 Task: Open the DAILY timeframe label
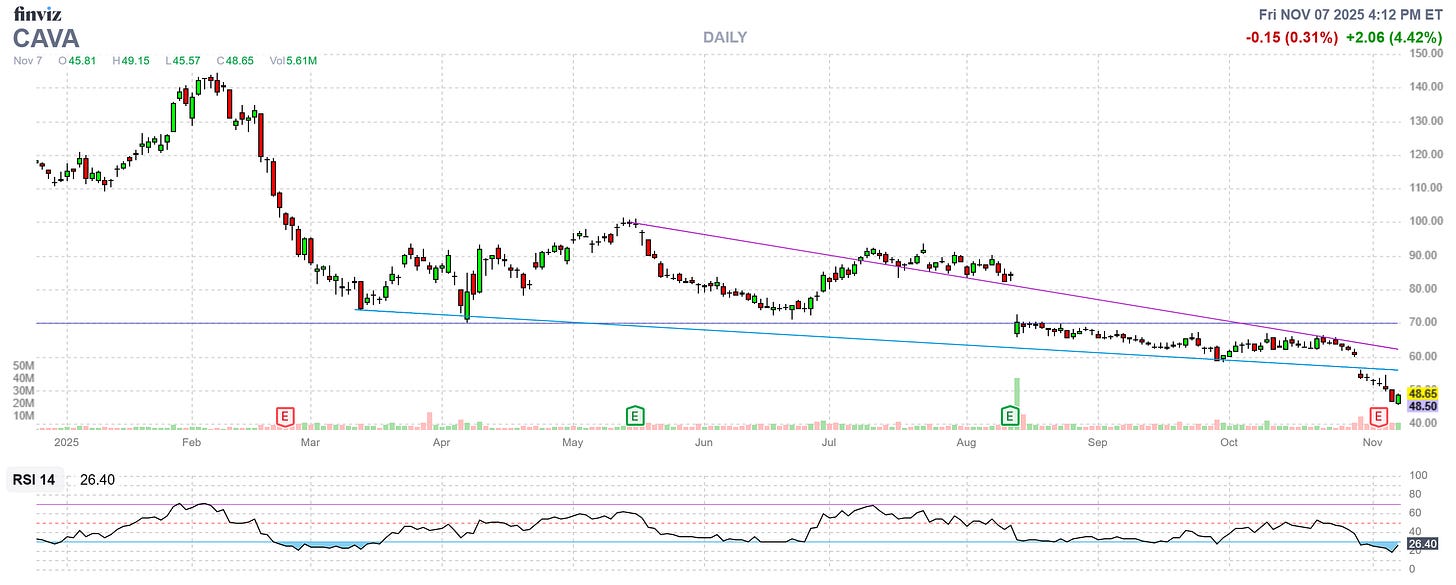click(x=723, y=37)
